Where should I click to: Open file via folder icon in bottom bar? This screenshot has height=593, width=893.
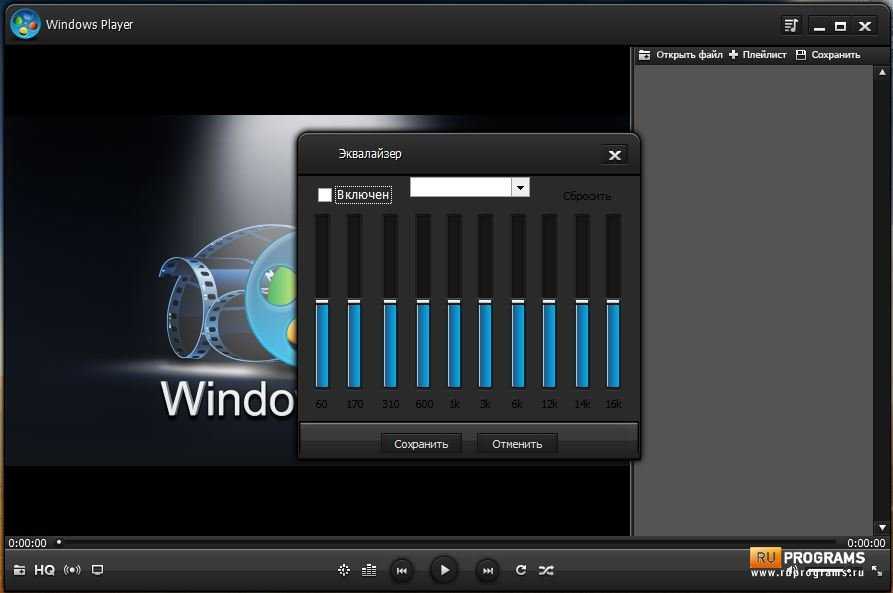19,570
